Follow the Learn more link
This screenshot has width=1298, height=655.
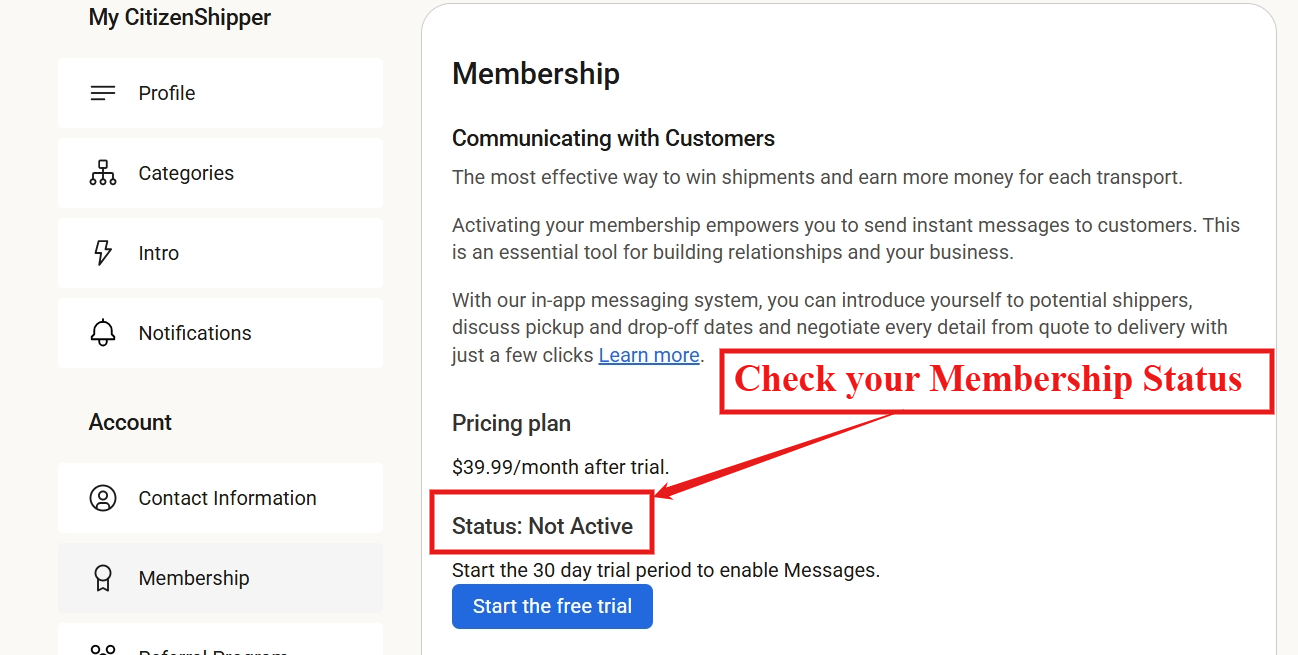649,355
